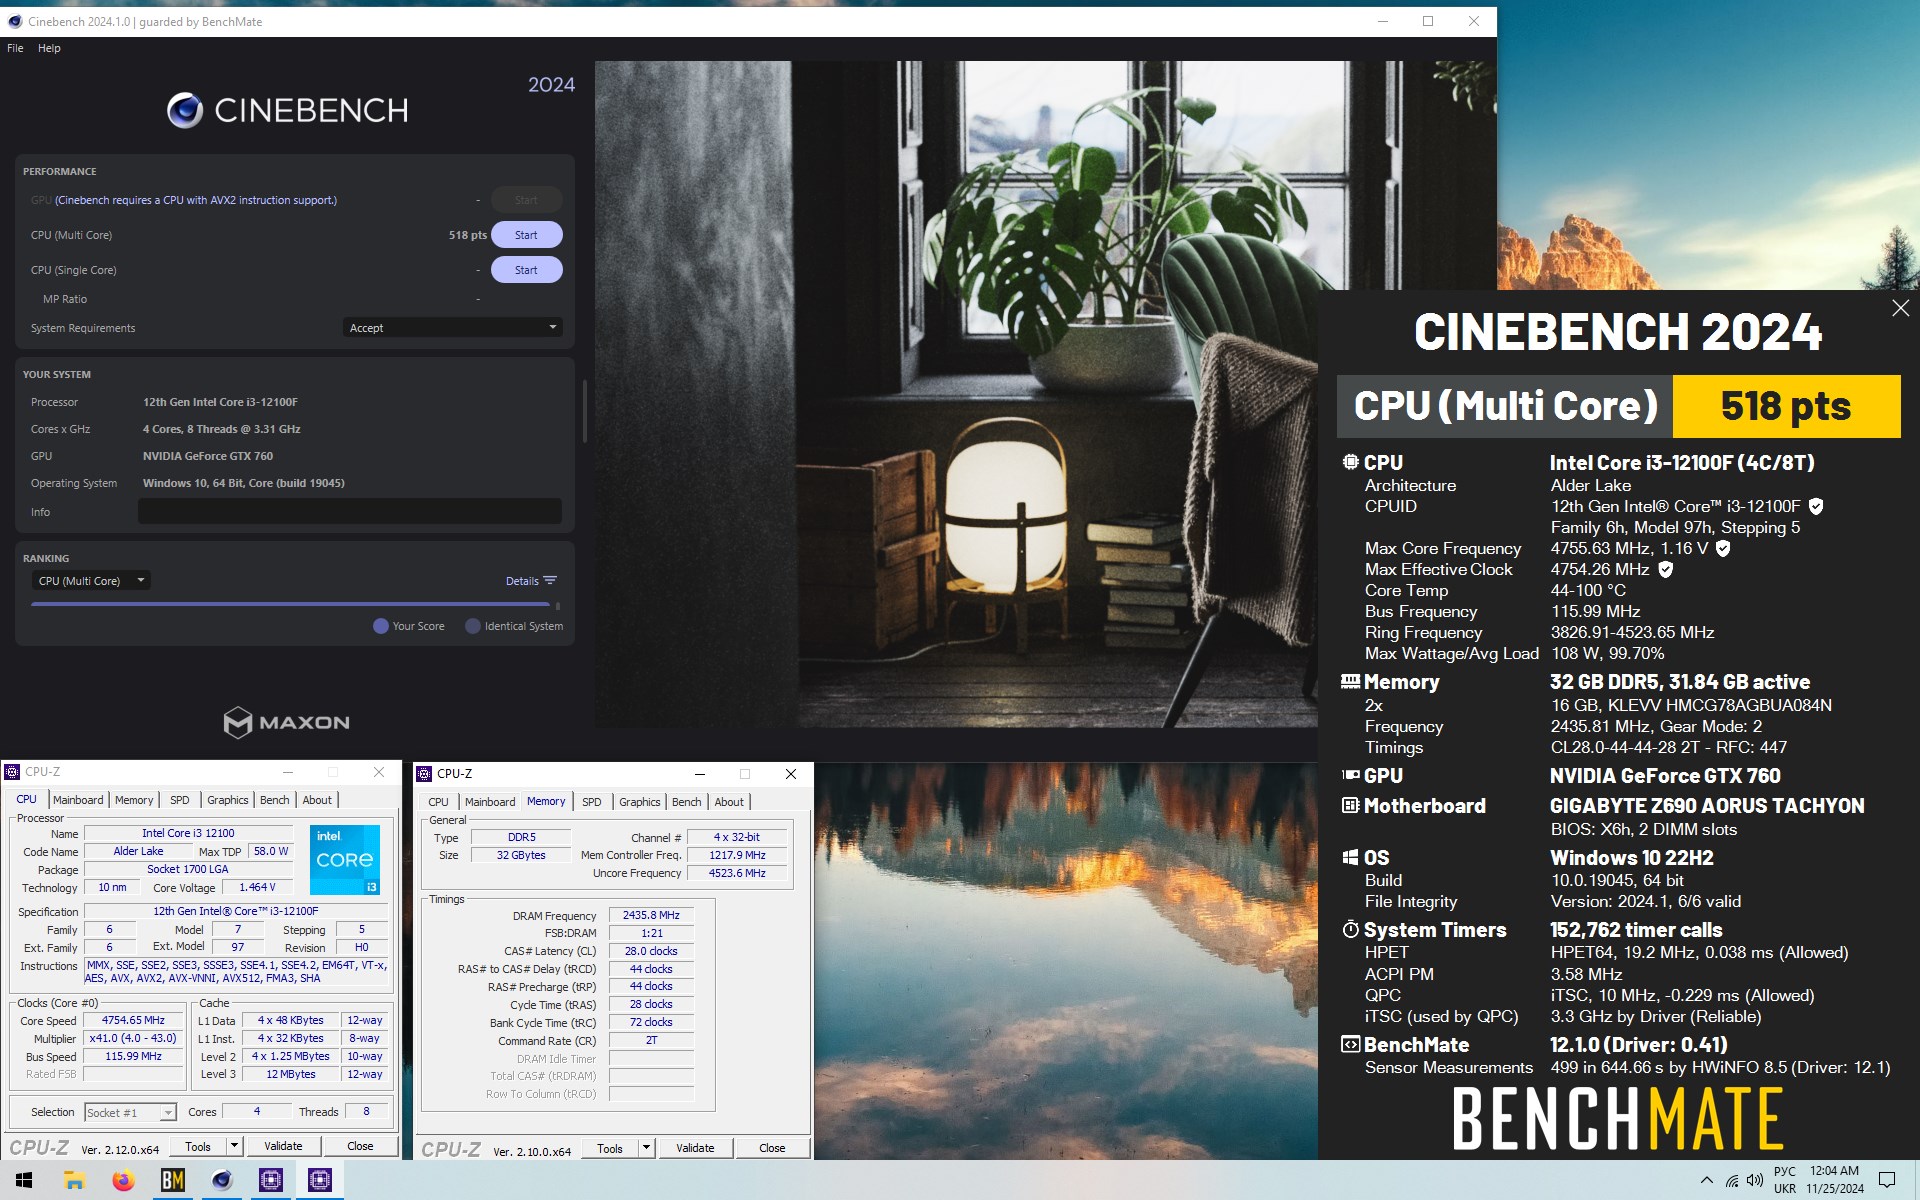Click the Maxon logo at bottom
This screenshot has height=1200, width=1920.
[286, 722]
